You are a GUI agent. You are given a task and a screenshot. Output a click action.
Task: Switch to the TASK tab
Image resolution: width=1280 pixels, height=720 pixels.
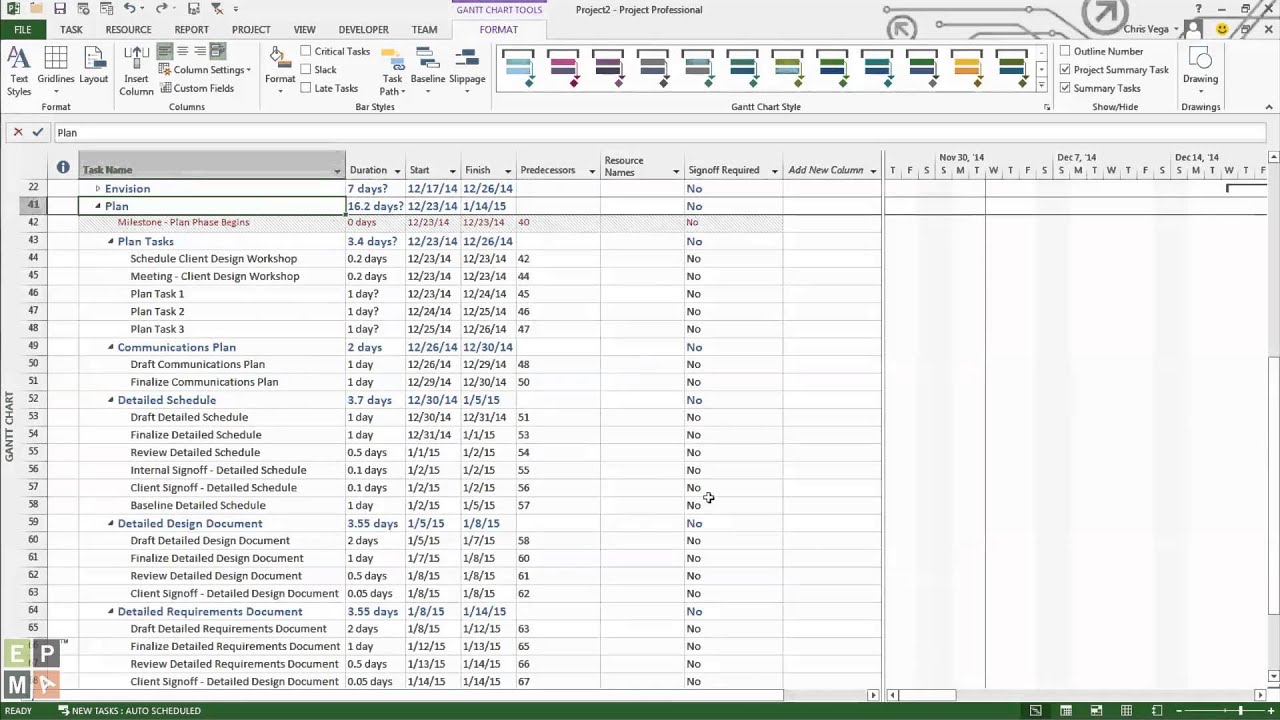pos(71,30)
